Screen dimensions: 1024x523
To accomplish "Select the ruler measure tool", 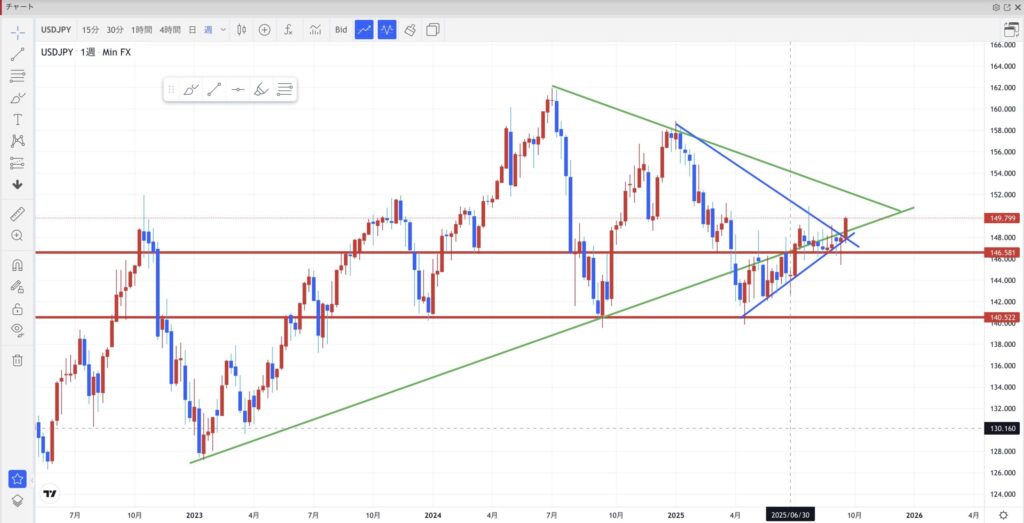I will pos(18,214).
